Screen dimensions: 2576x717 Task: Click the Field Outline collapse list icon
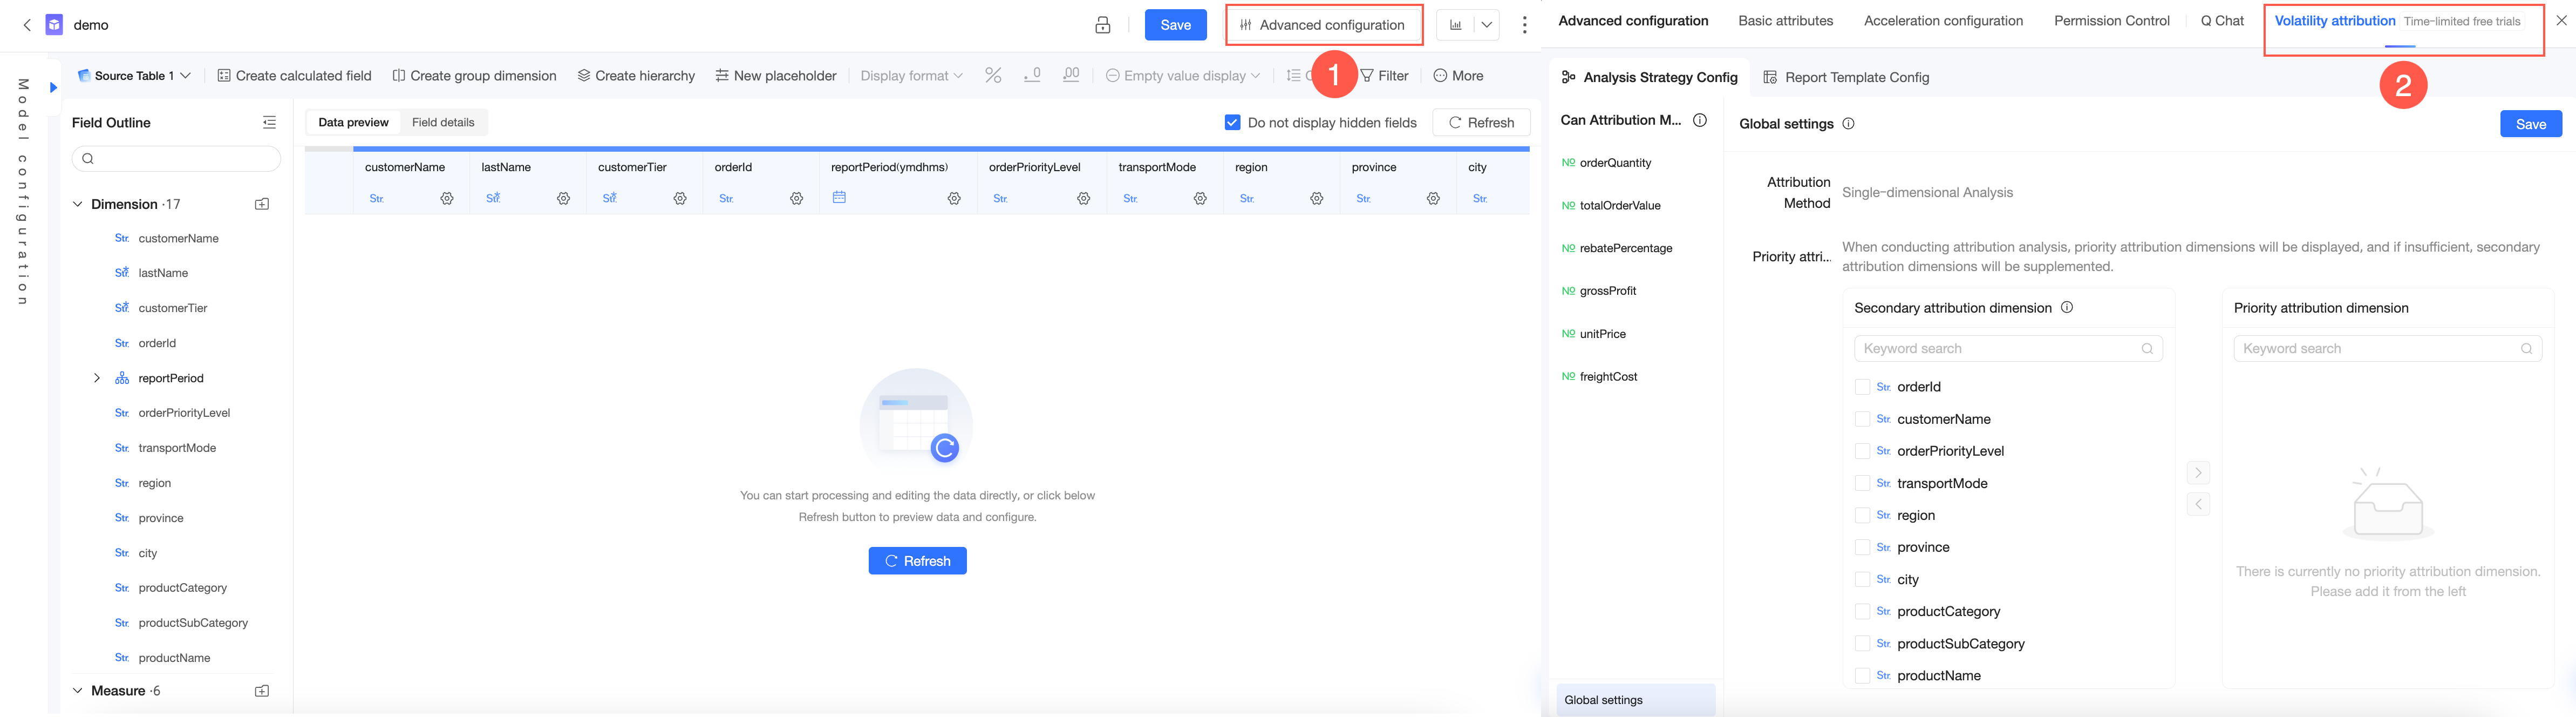click(269, 123)
